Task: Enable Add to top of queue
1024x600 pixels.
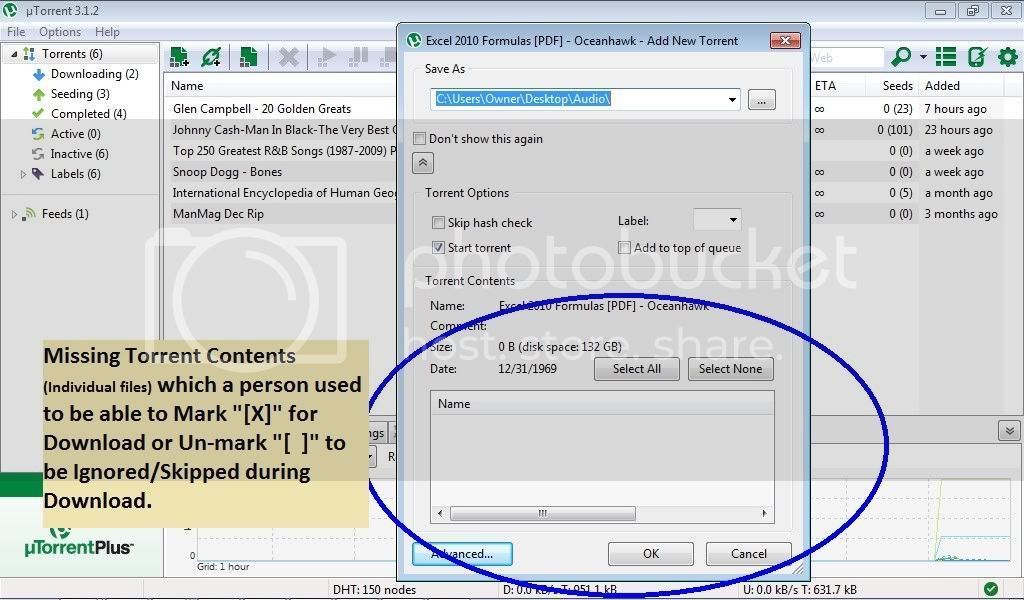Action: 624,247
